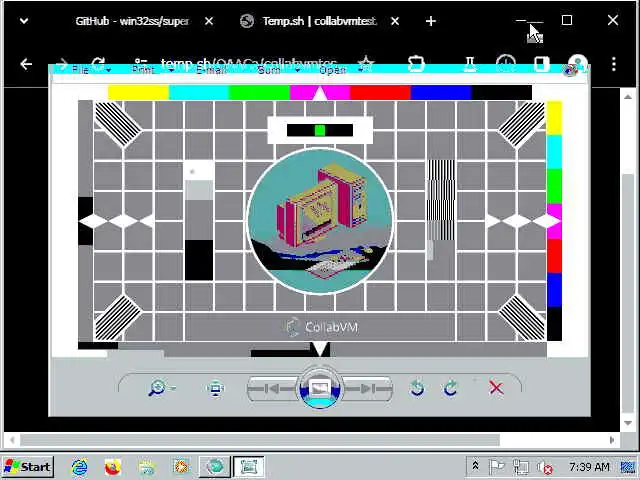
Task: Expand the Open dropdown in Photo Viewer
Action: [341, 70]
